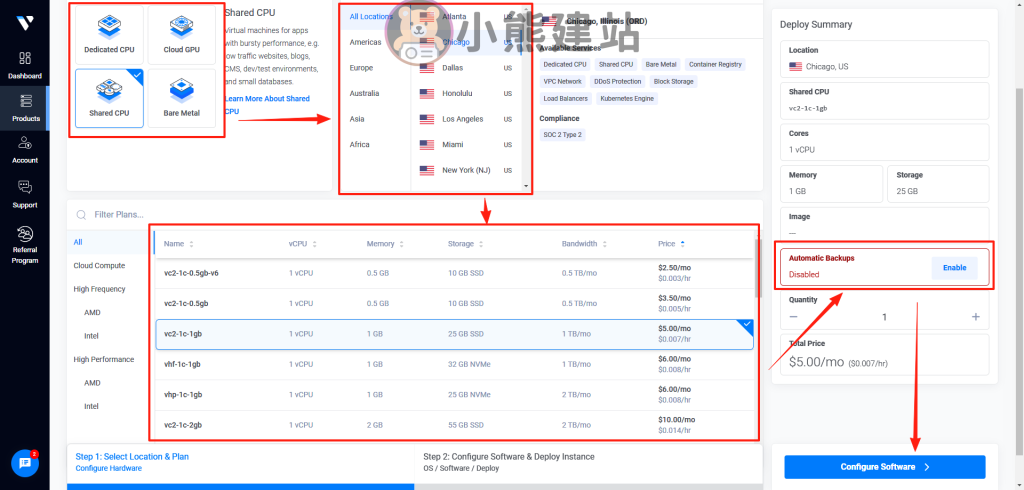Open the Products sidebar icon

25,106
